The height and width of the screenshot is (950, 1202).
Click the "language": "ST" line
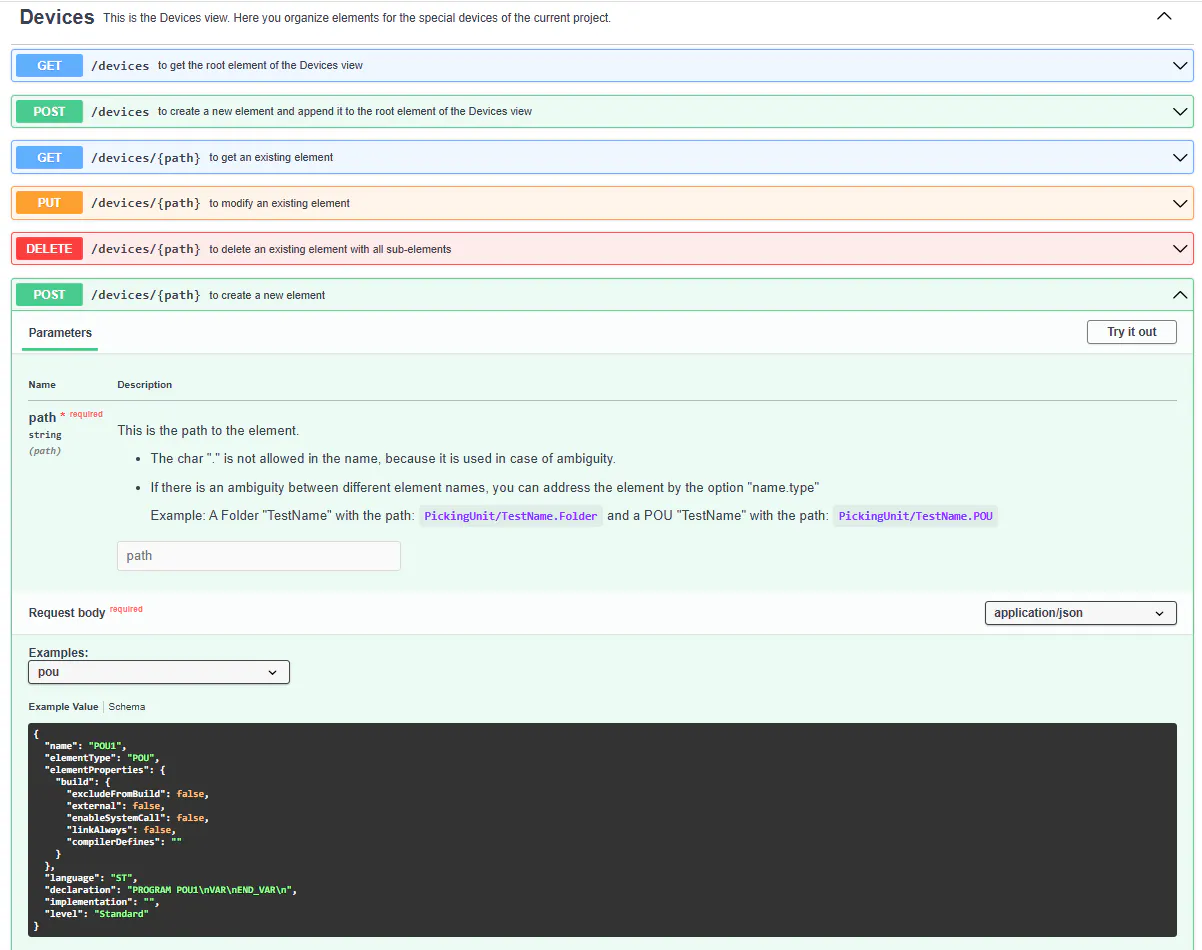click(x=91, y=878)
